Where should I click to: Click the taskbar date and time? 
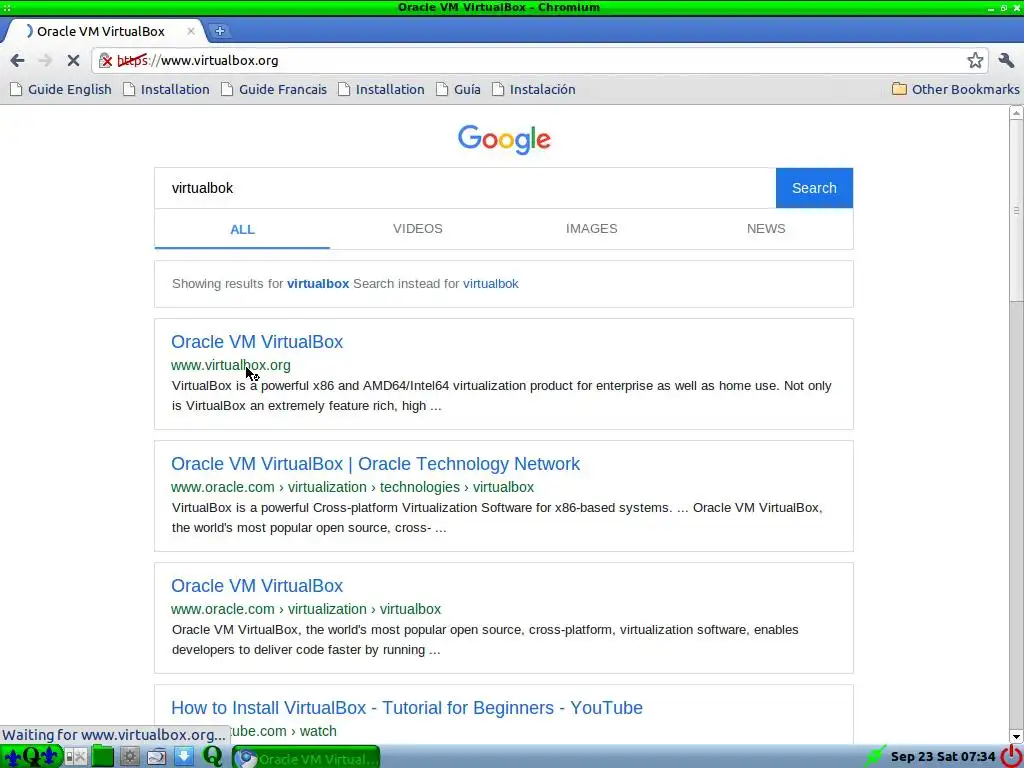coord(942,757)
